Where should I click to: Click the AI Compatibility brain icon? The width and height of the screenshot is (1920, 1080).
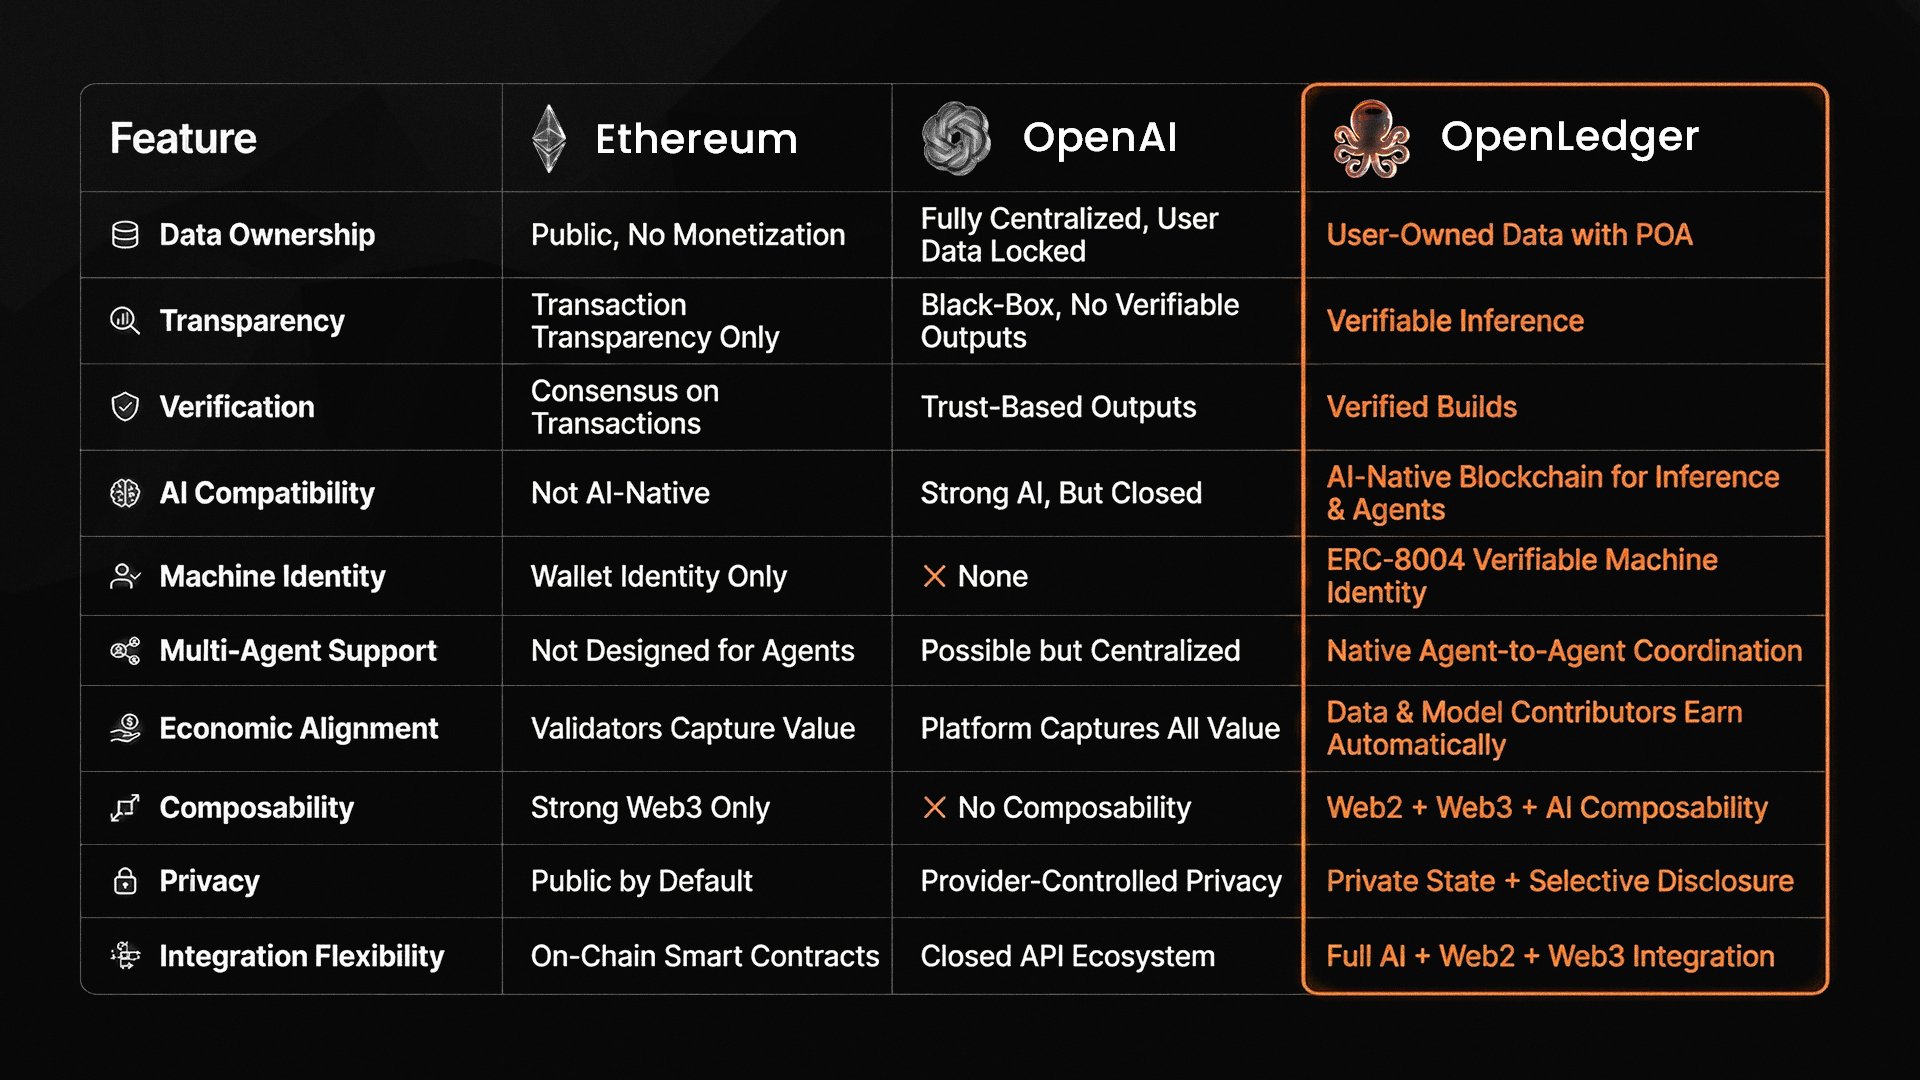click(125, 493)
